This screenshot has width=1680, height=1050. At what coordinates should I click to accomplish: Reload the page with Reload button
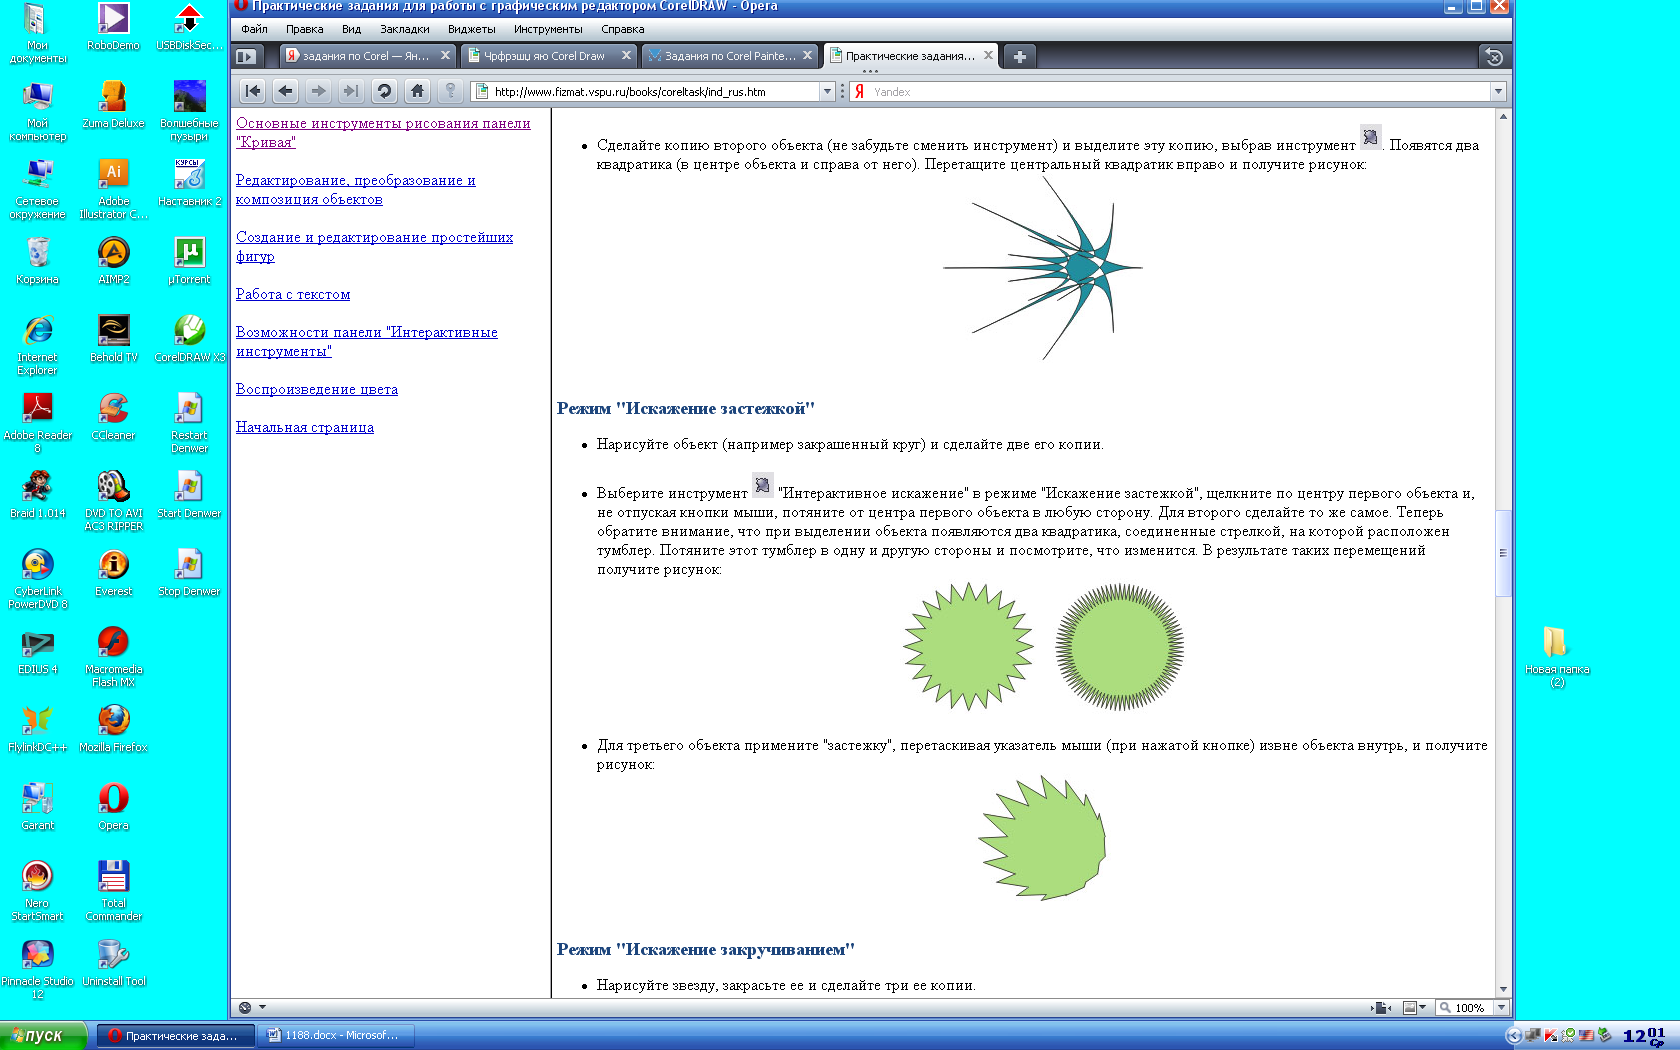tap(384, 91)
